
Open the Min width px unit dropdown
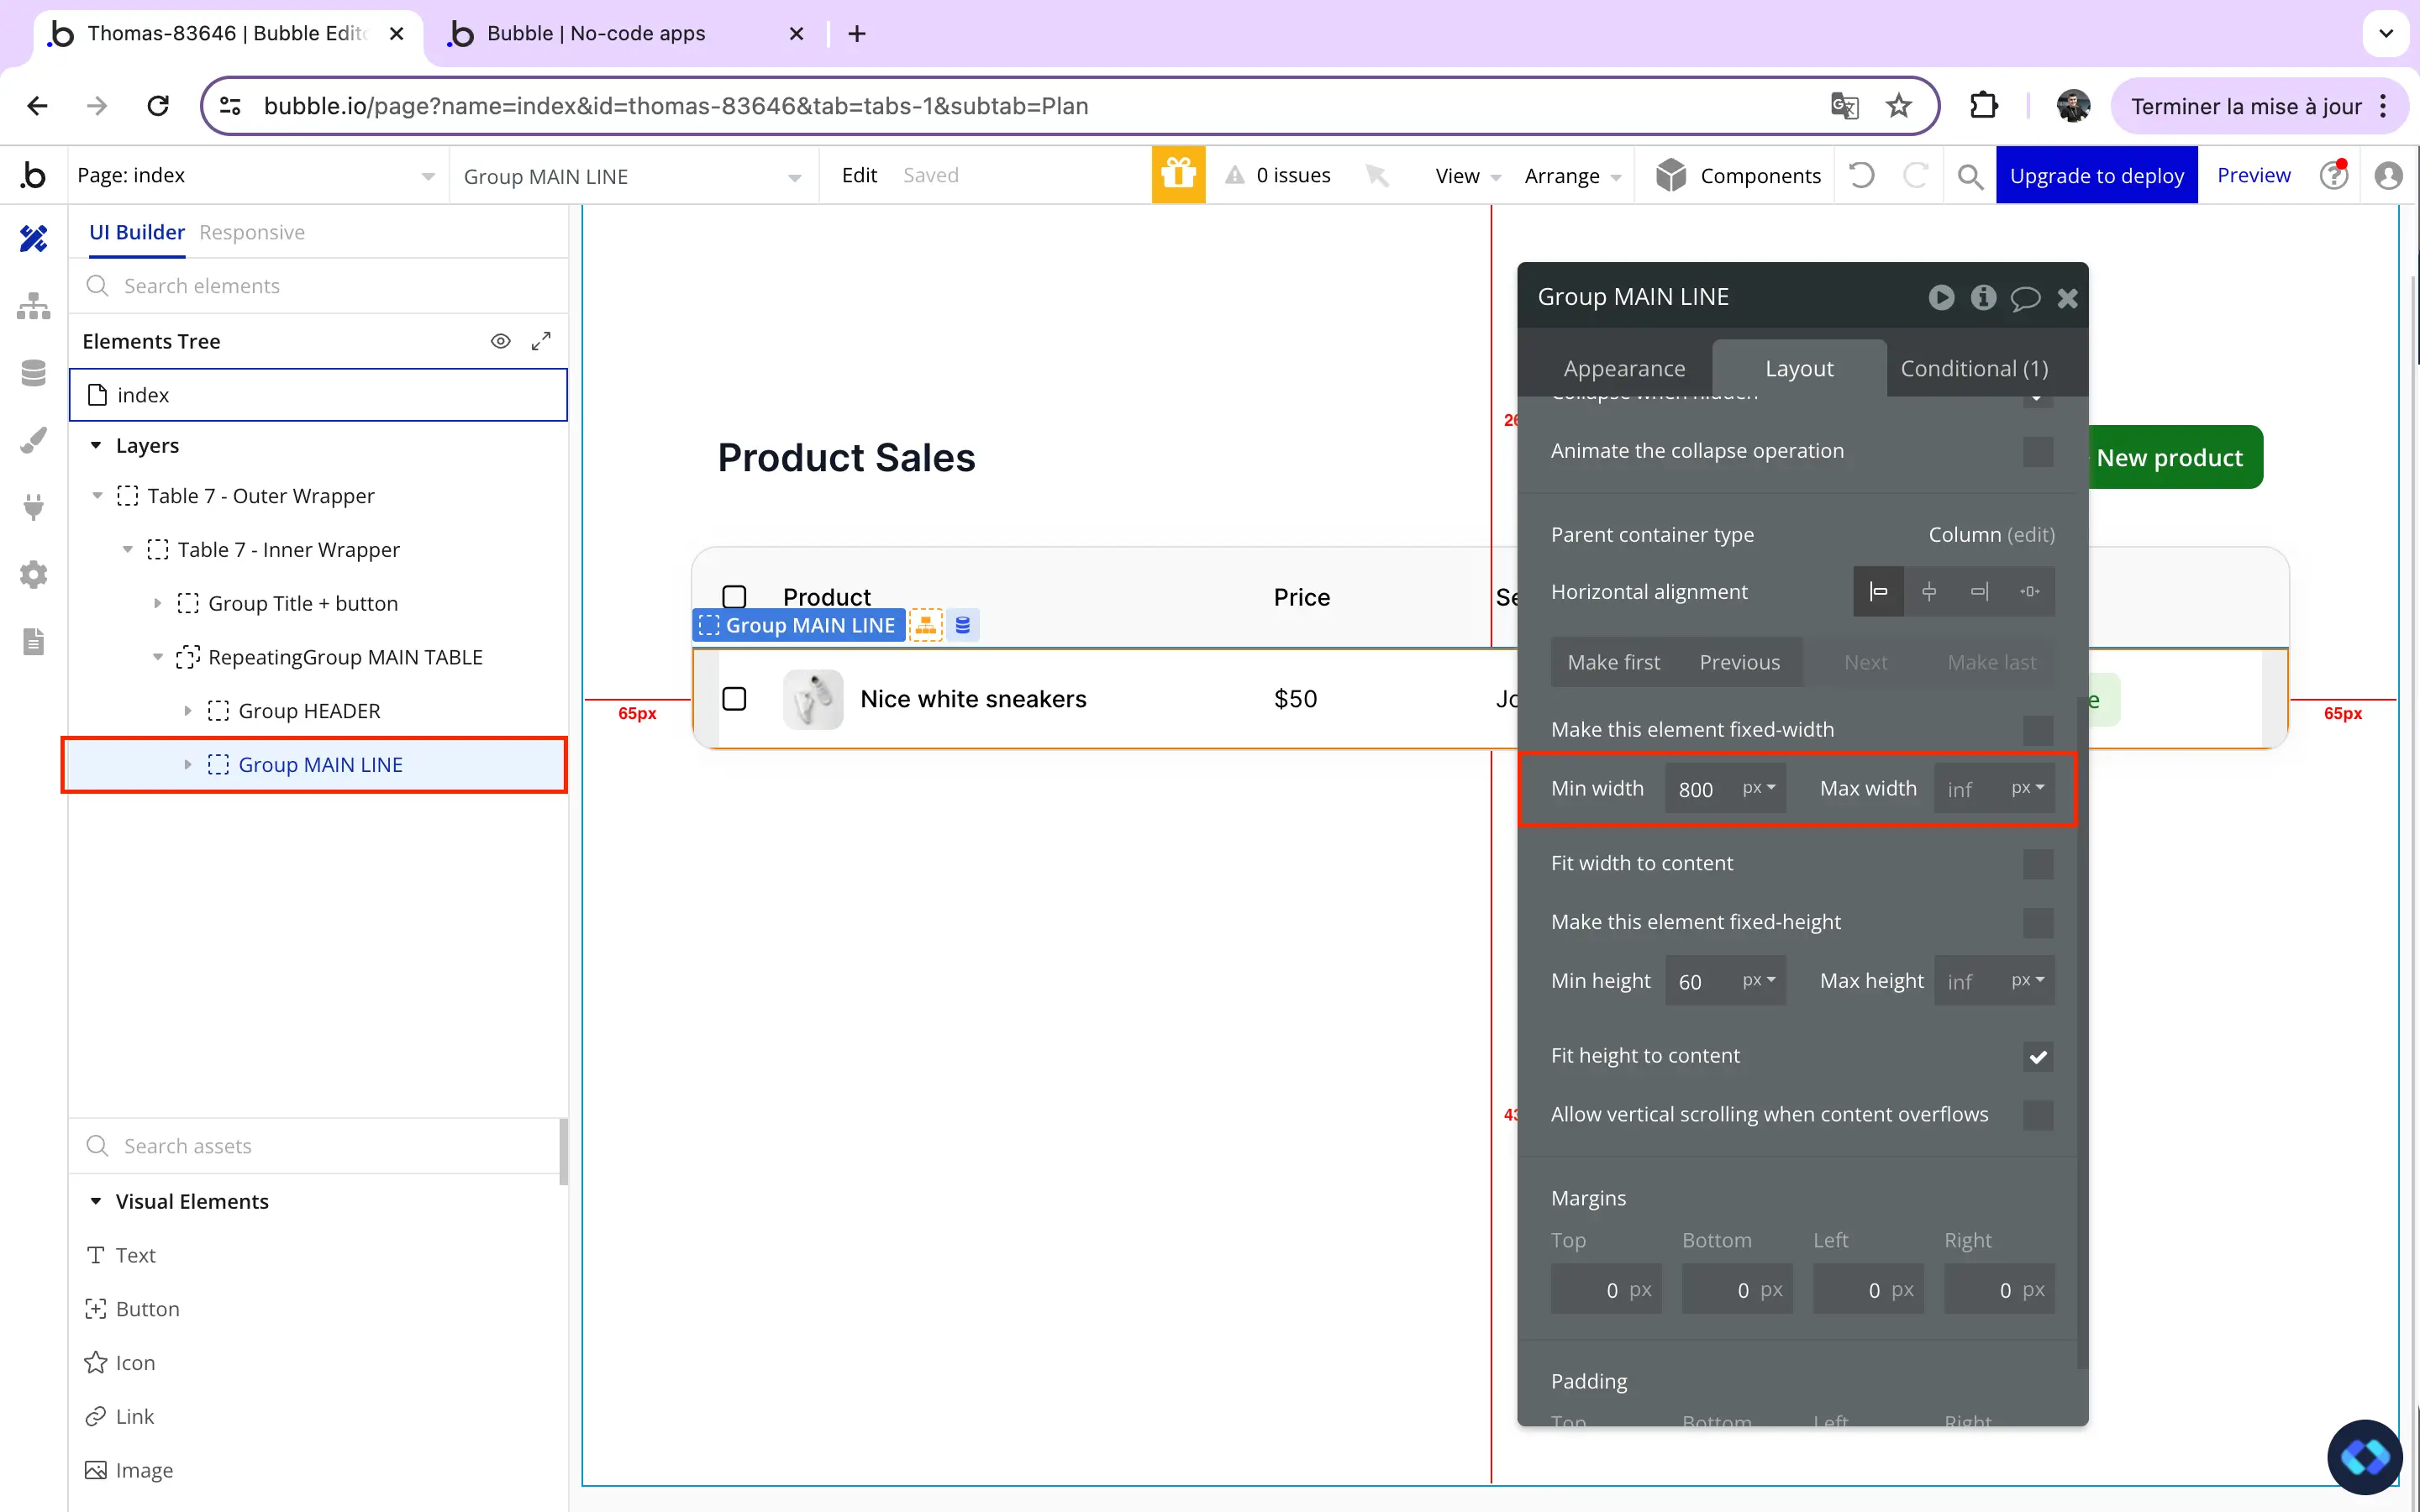click(x=1759, y=788)
